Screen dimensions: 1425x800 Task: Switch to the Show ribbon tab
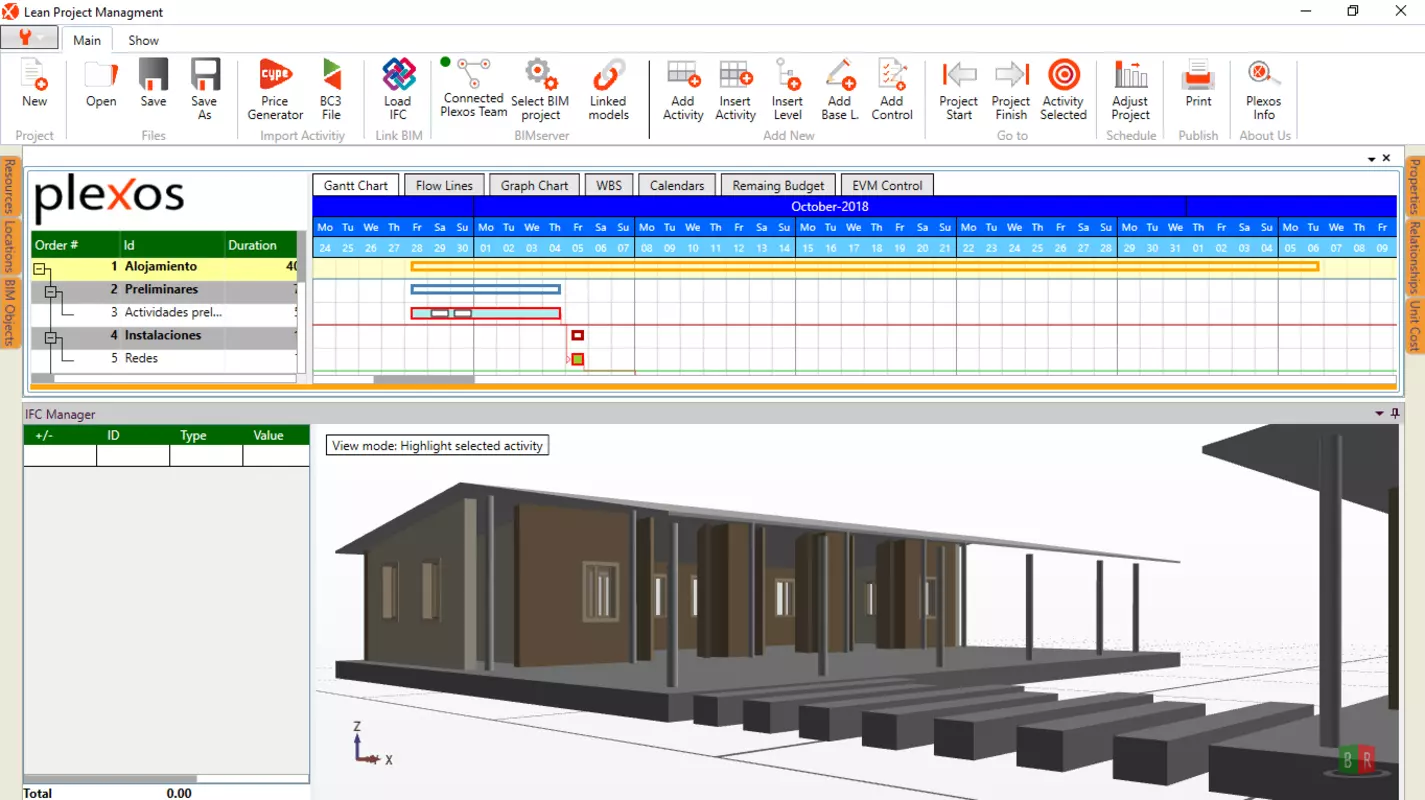pos(143,40)
